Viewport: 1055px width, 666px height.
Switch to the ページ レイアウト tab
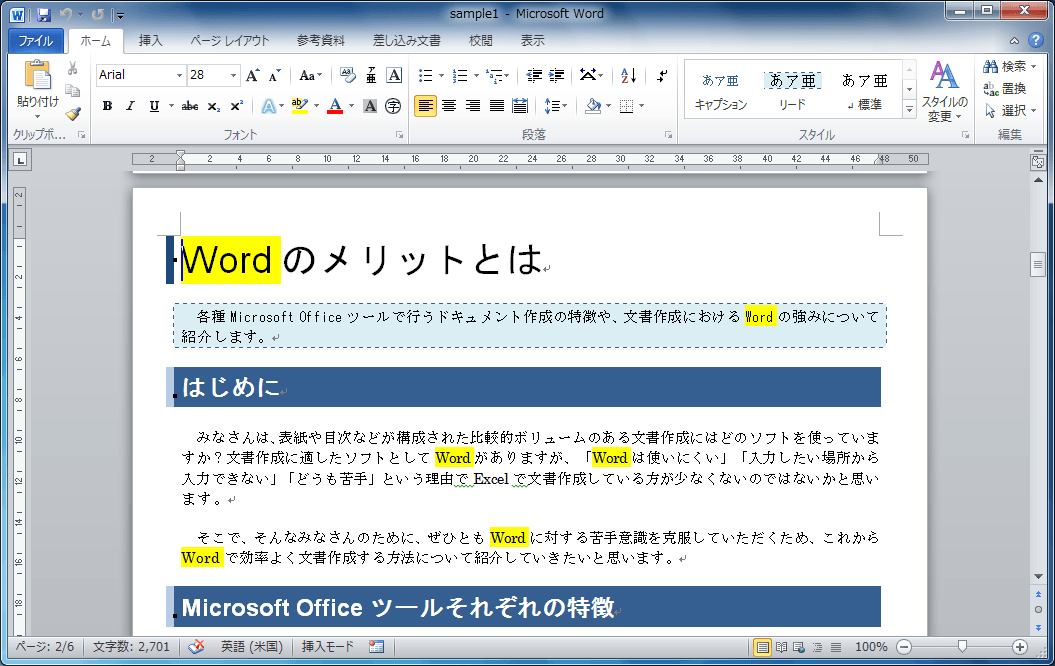pos(229,41)
